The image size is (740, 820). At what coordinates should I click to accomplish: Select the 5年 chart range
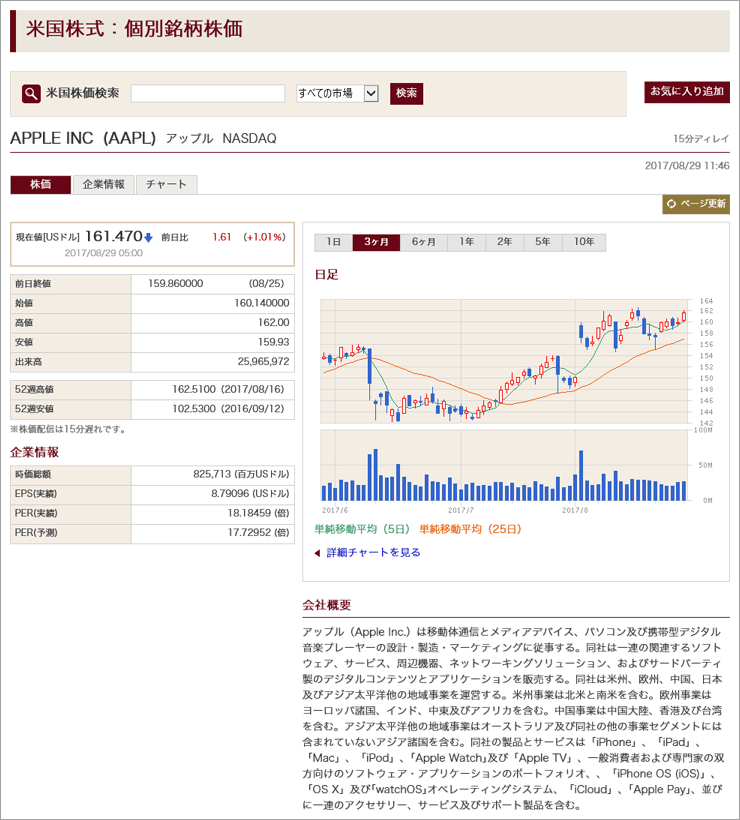point(543,242)
